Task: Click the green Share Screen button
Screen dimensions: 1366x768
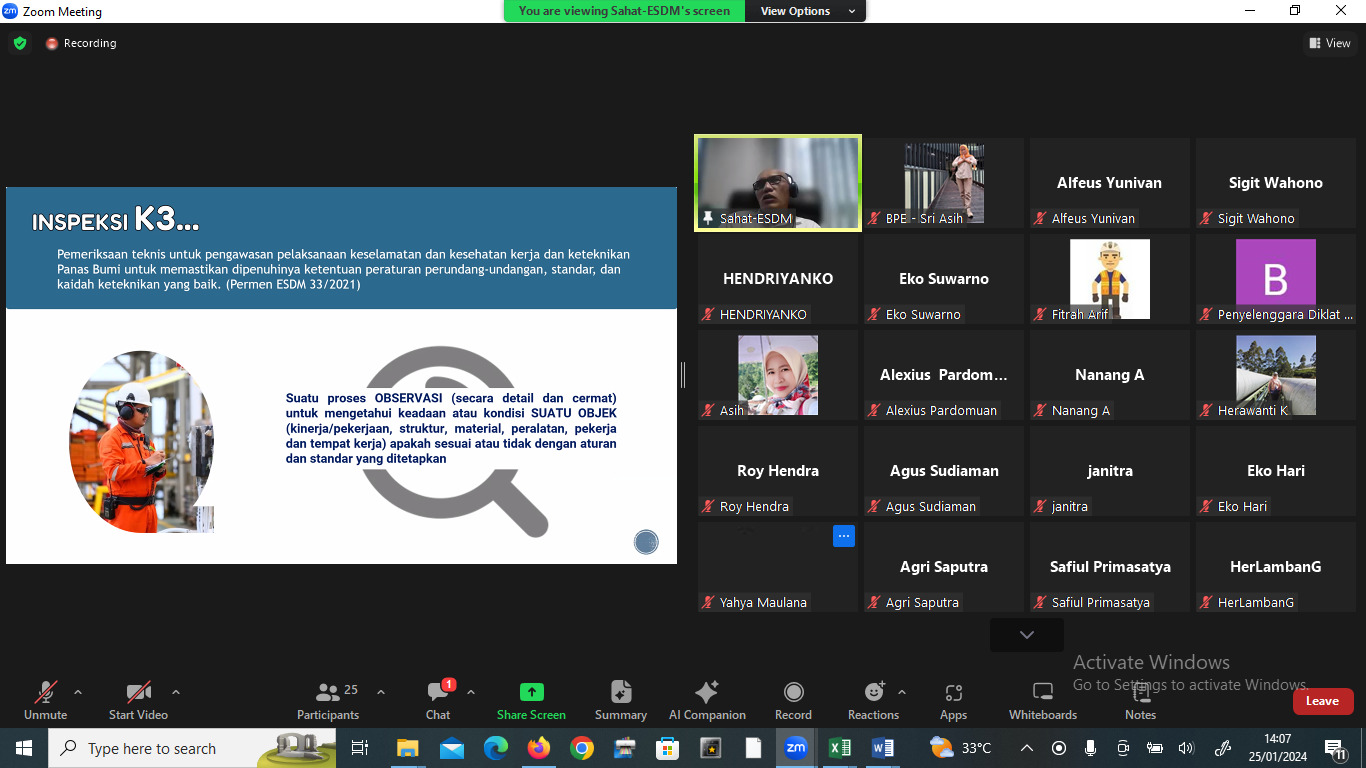Action: click(x=531, y=700)
